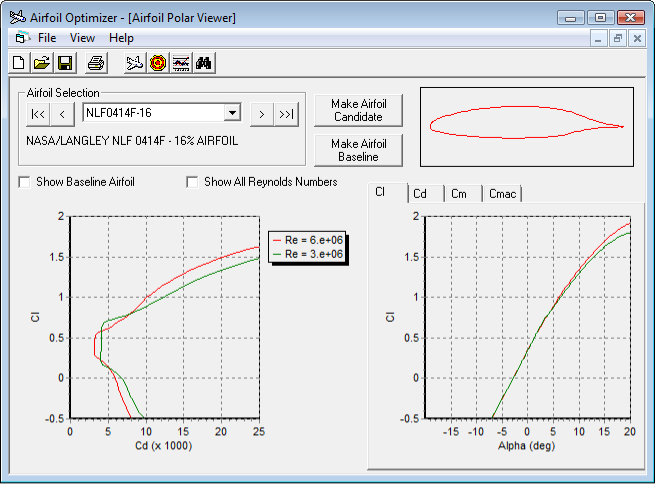Save using the floppy disk icon
The image size is (655, 484).
click(65, 63)
